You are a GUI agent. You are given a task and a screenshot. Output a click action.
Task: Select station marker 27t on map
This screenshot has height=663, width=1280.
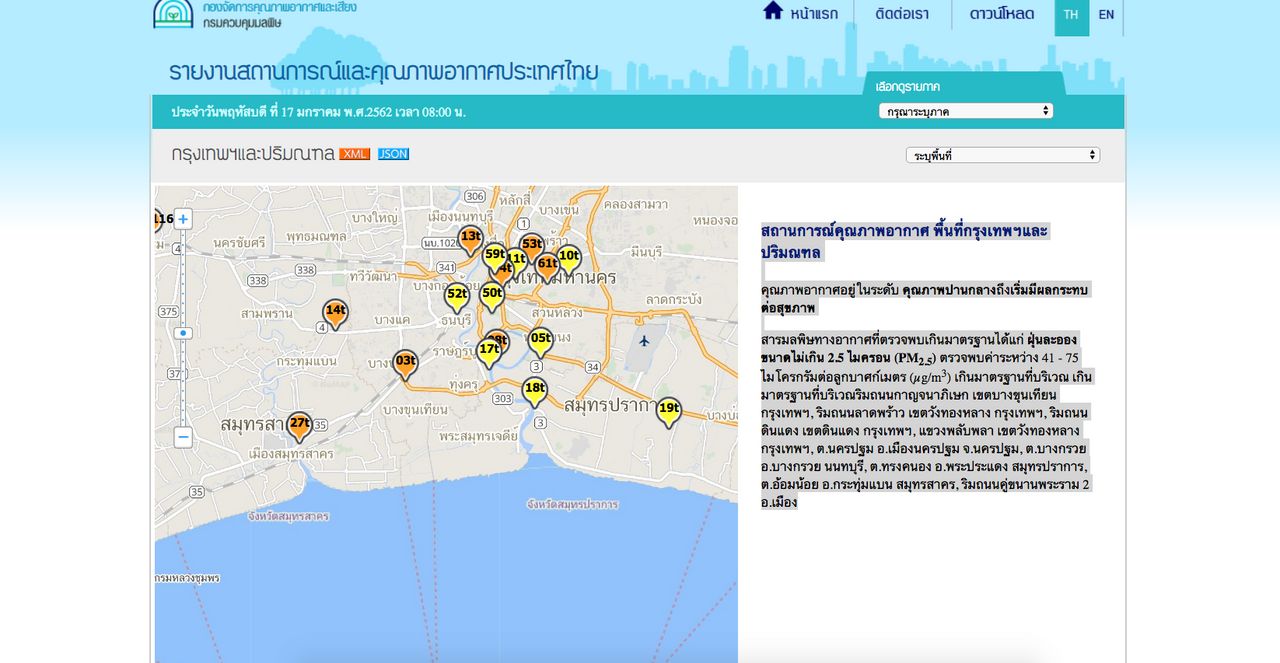(x=299, y=425)
